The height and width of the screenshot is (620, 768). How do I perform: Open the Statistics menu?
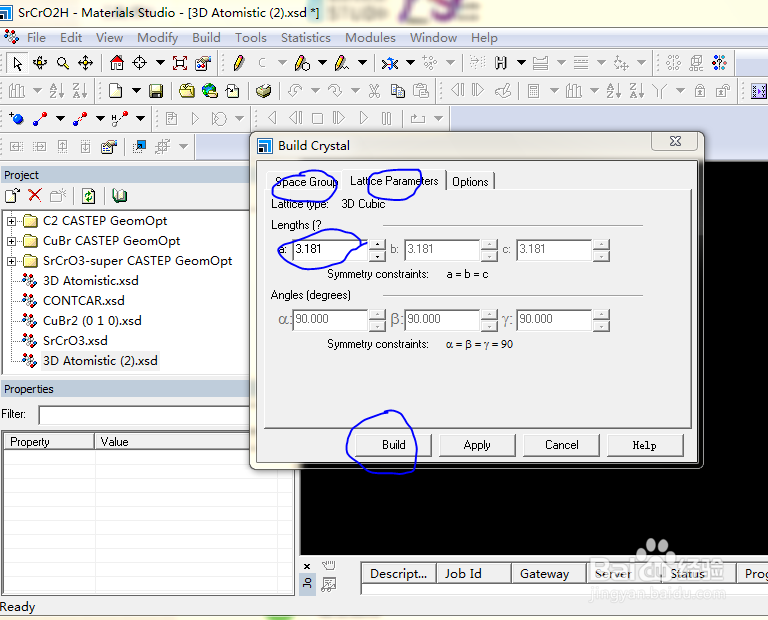[306, 38]
